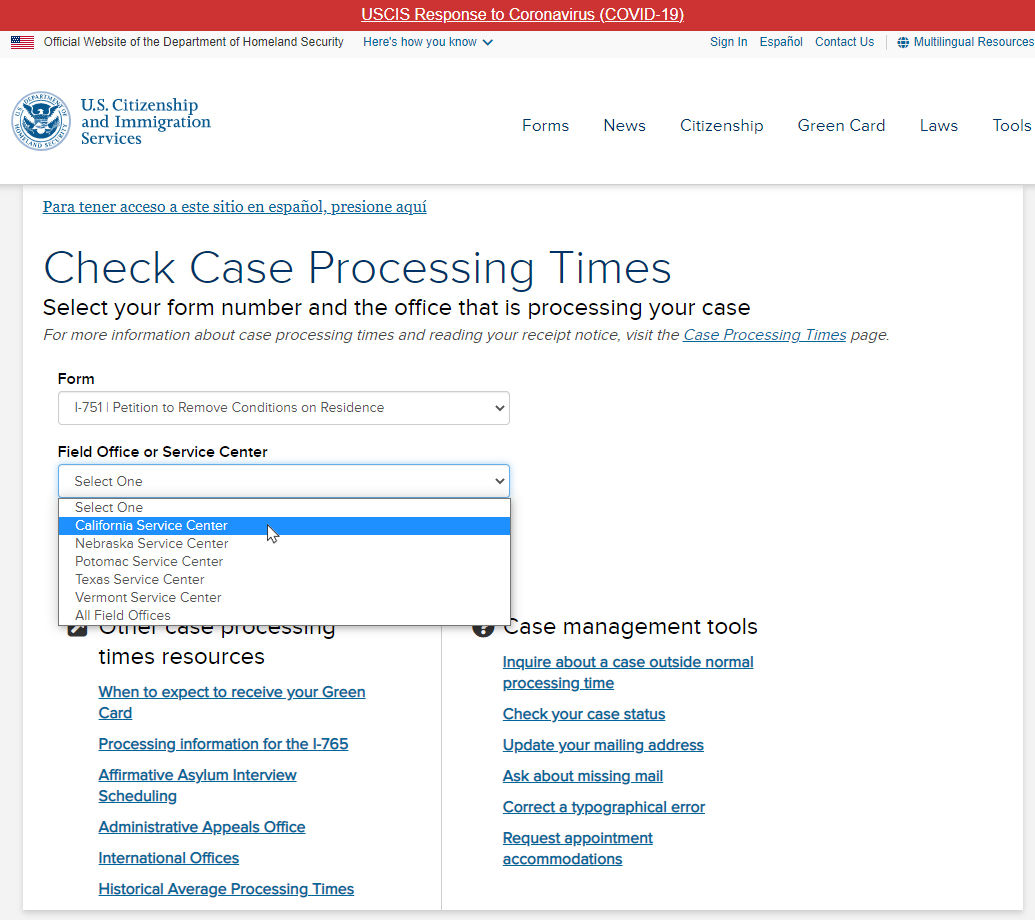Open the Laws navigation menu
Viewport: 1035px width, 920px height.
pos(939,125)
